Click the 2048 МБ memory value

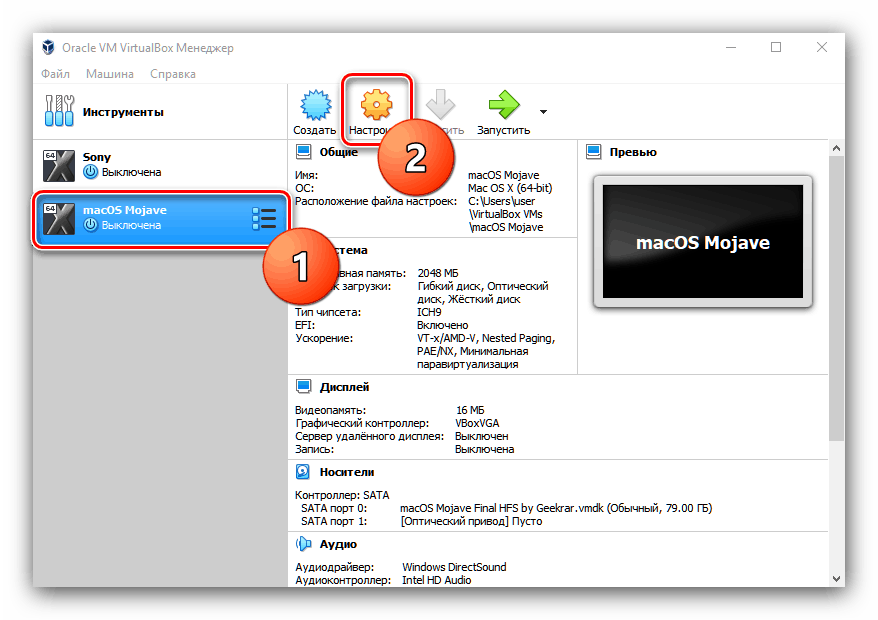[x=438, y=273]
